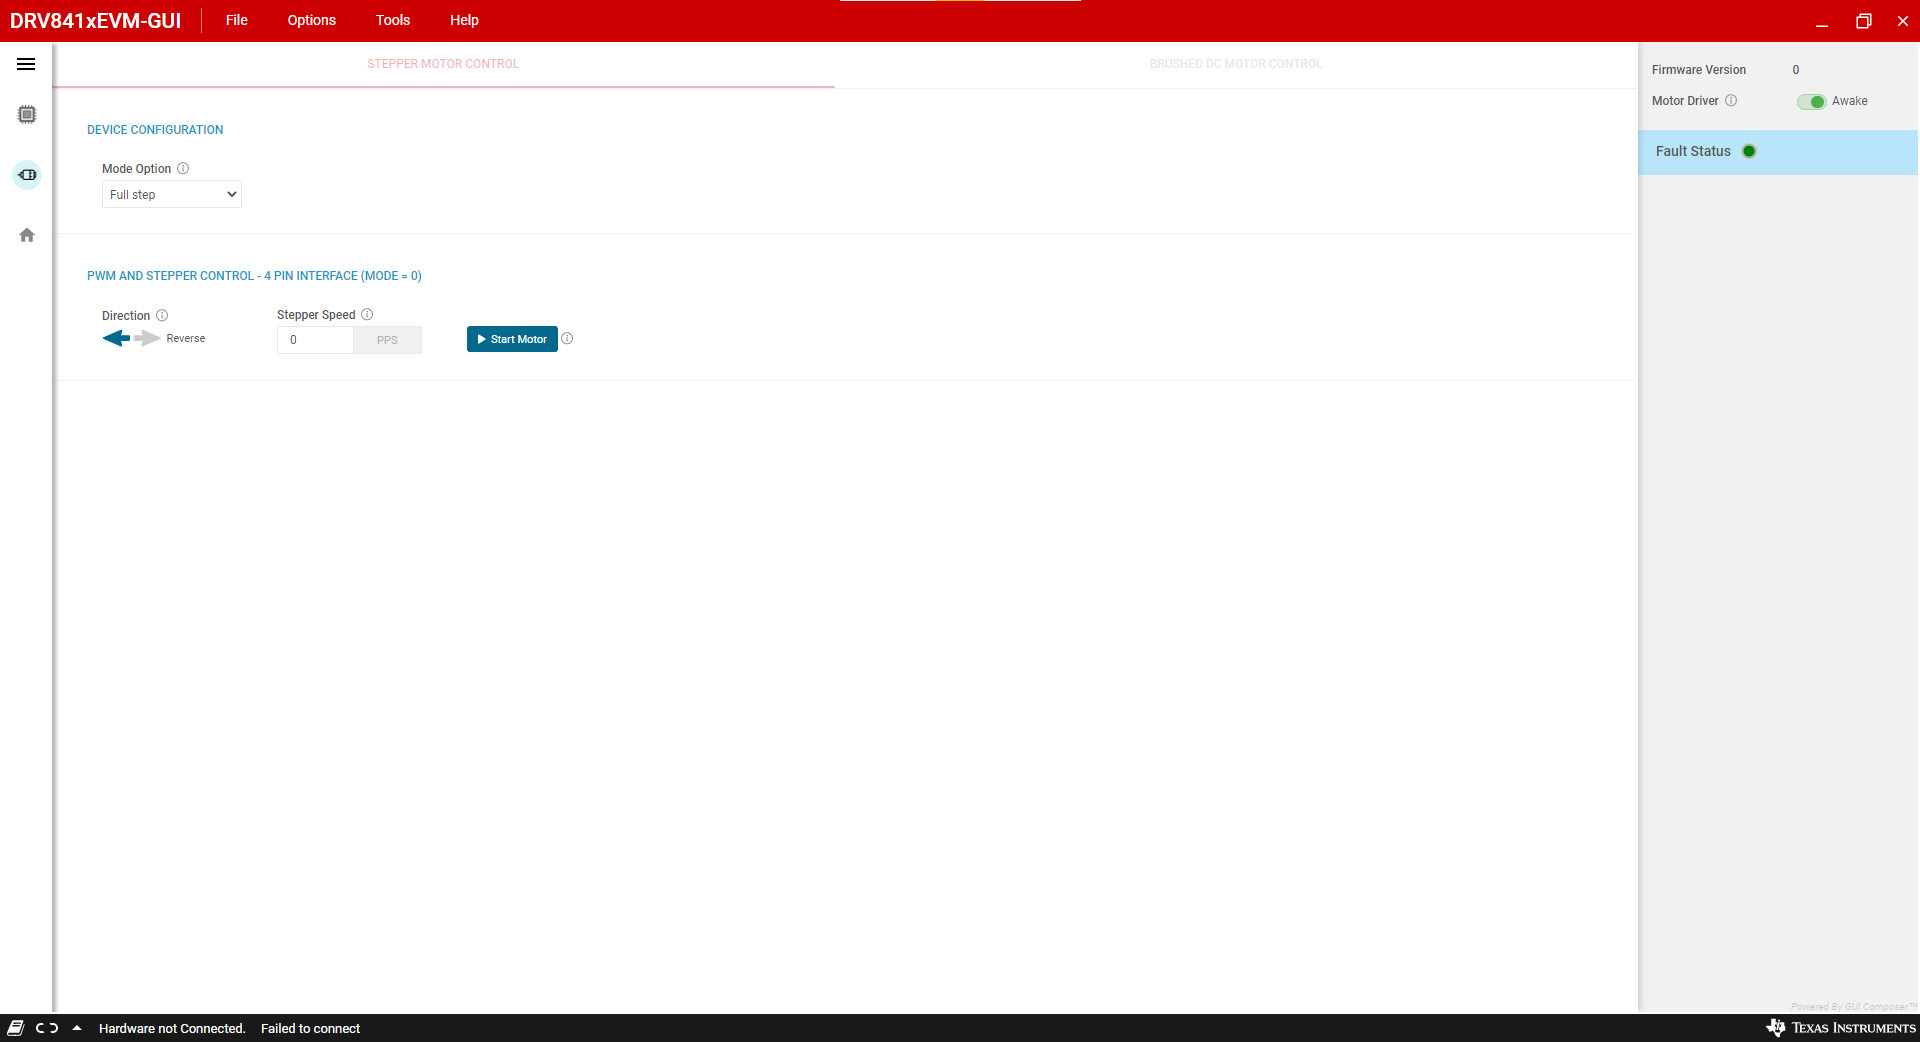1920x1042 pixels.
Task: Open the hamburger navigation menu
Action: coord(26,64)
